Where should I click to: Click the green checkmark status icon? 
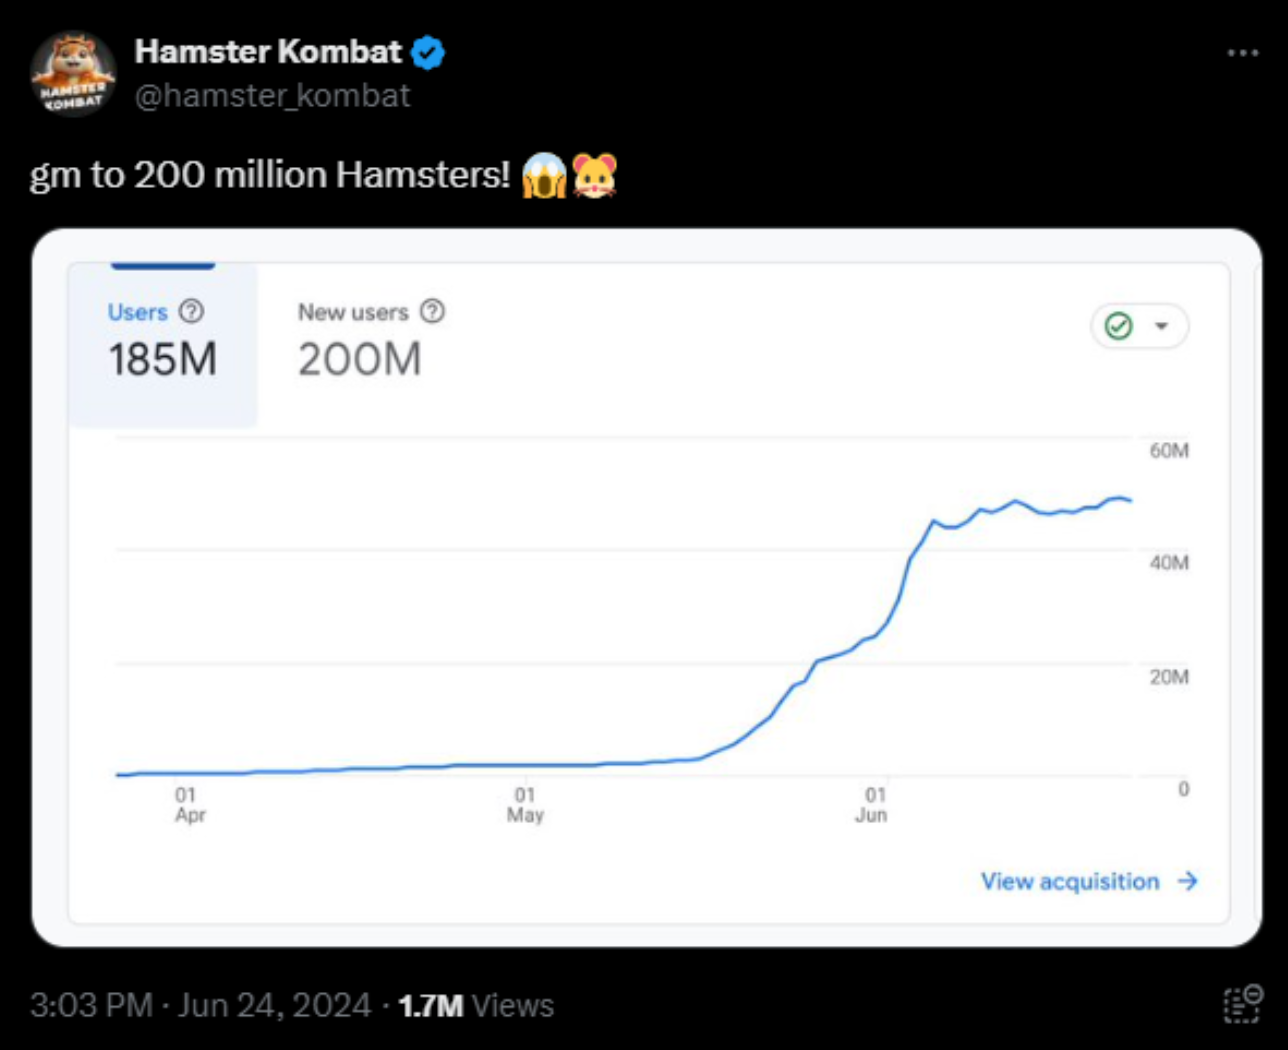point(1119,326)
